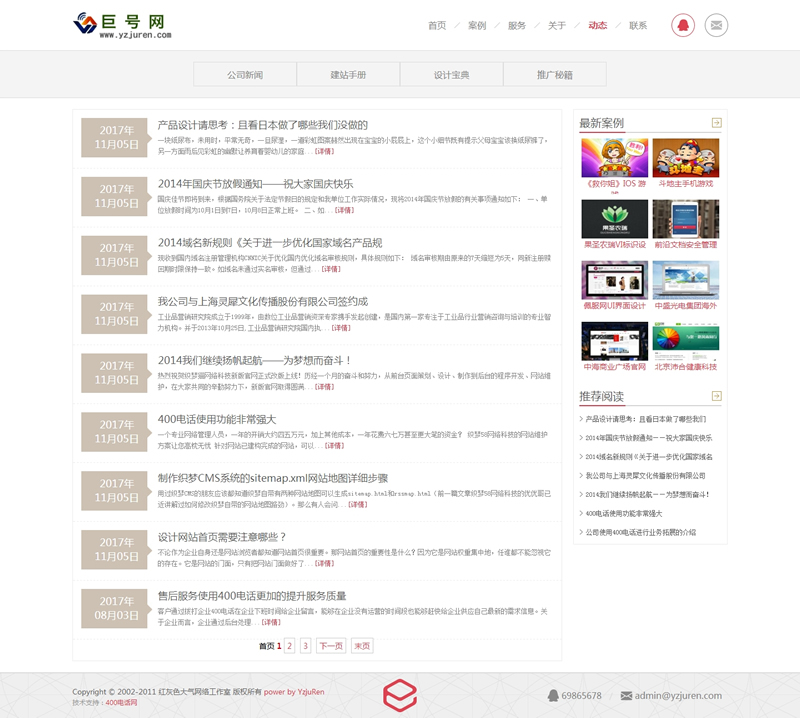Click the envelope mail icon in header
Viewport: 800px width, 718px height.
(716, 25)
